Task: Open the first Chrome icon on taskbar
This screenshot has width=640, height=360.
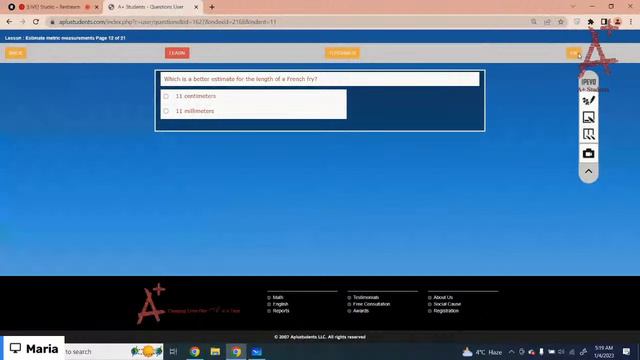Action: (x=195, y=351)
